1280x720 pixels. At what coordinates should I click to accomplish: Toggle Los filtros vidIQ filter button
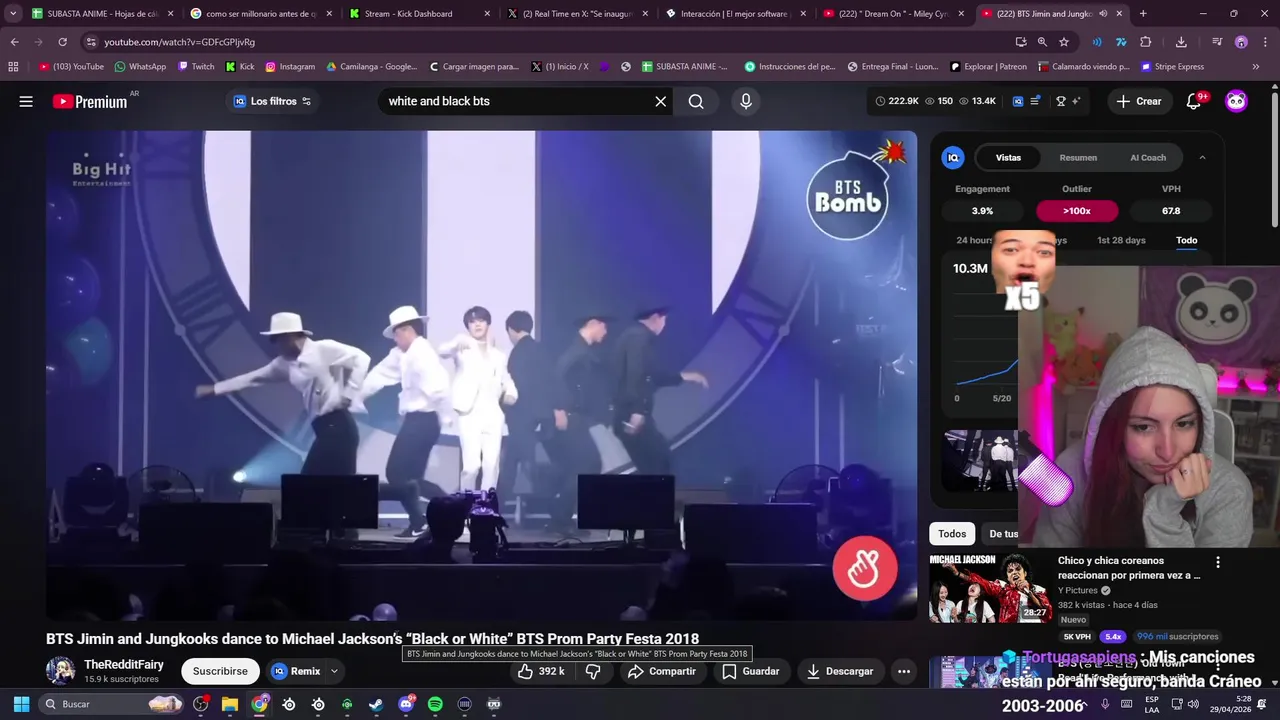tap(272, 101)
